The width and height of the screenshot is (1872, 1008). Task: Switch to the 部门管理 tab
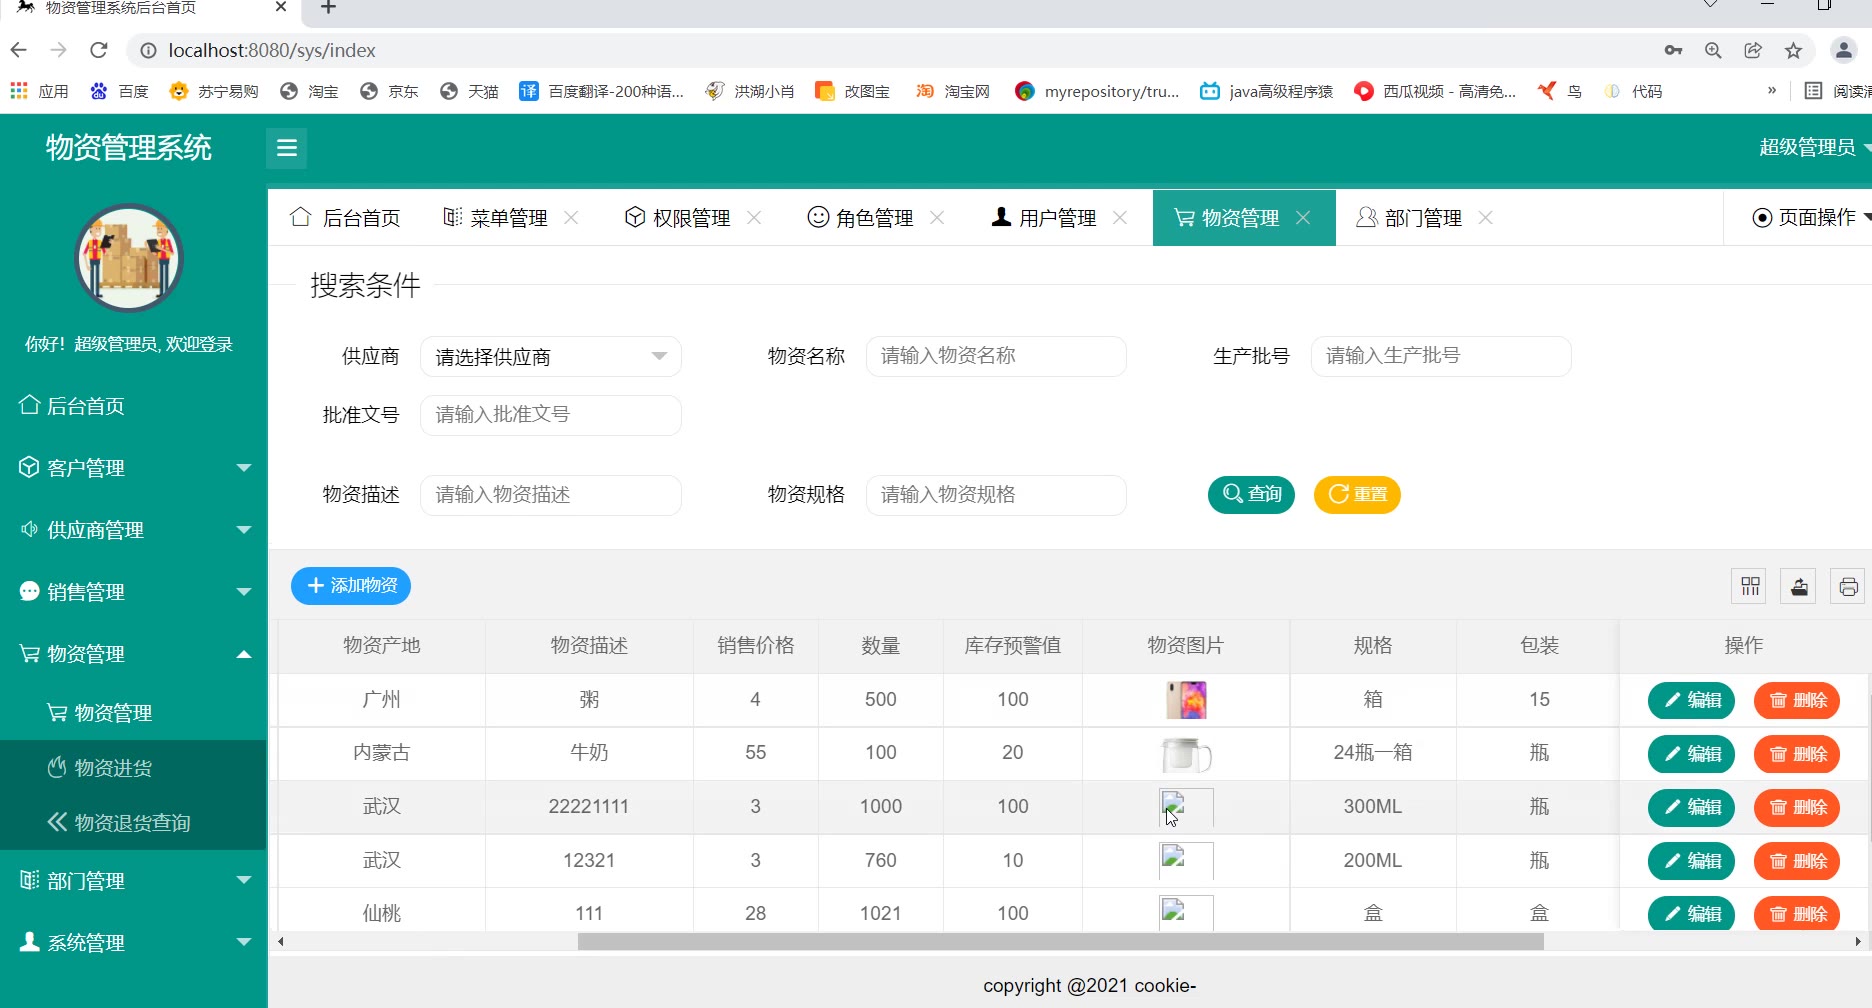[x=1410, y=218]
